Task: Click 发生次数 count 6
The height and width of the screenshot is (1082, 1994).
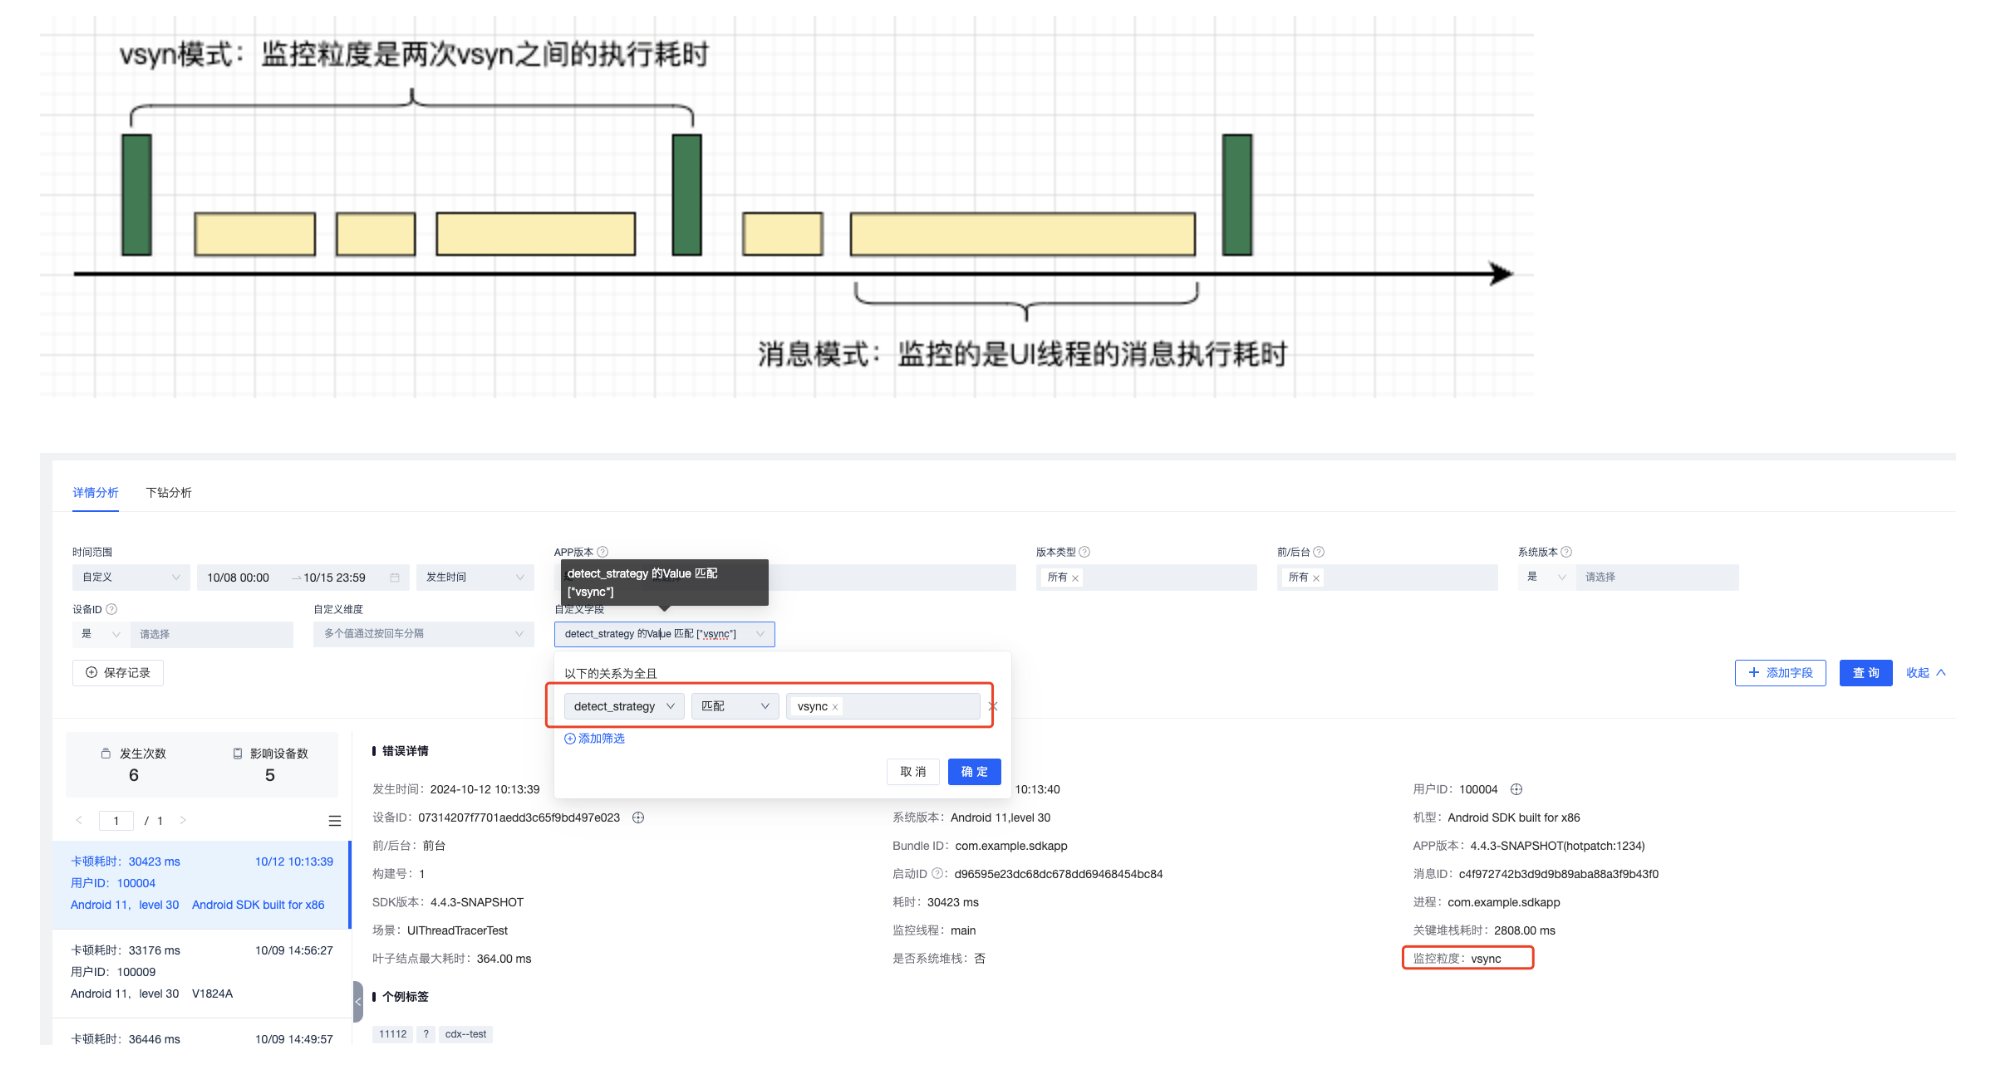Action: coord(134,776)
